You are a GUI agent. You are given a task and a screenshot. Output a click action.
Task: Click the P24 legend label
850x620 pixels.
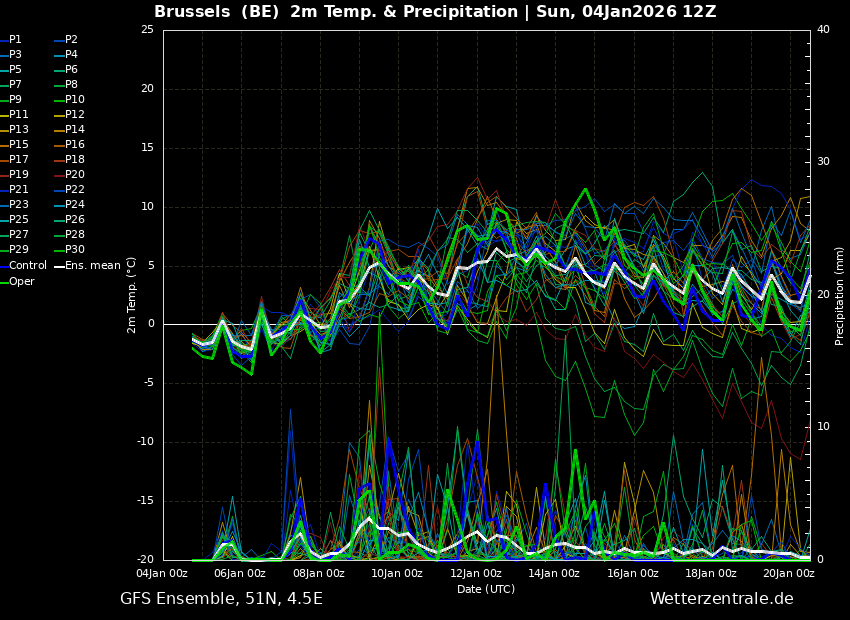[x=75, y=204]
